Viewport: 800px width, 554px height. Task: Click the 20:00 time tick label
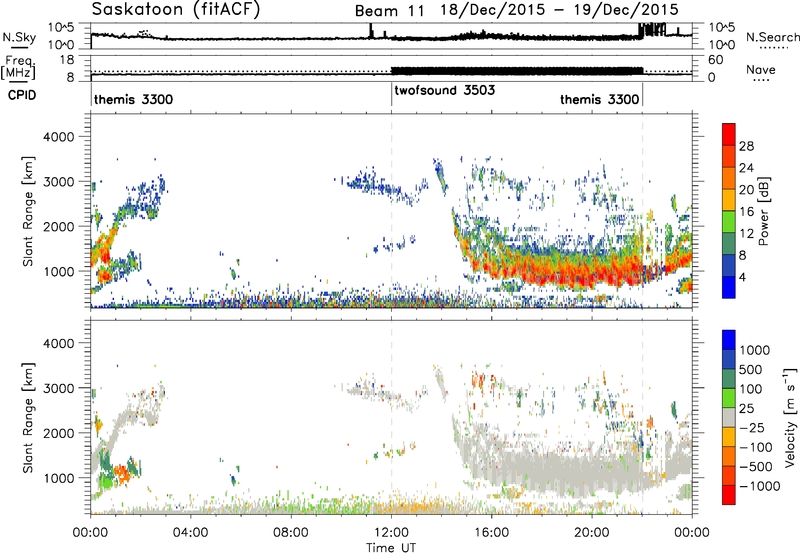592,533
